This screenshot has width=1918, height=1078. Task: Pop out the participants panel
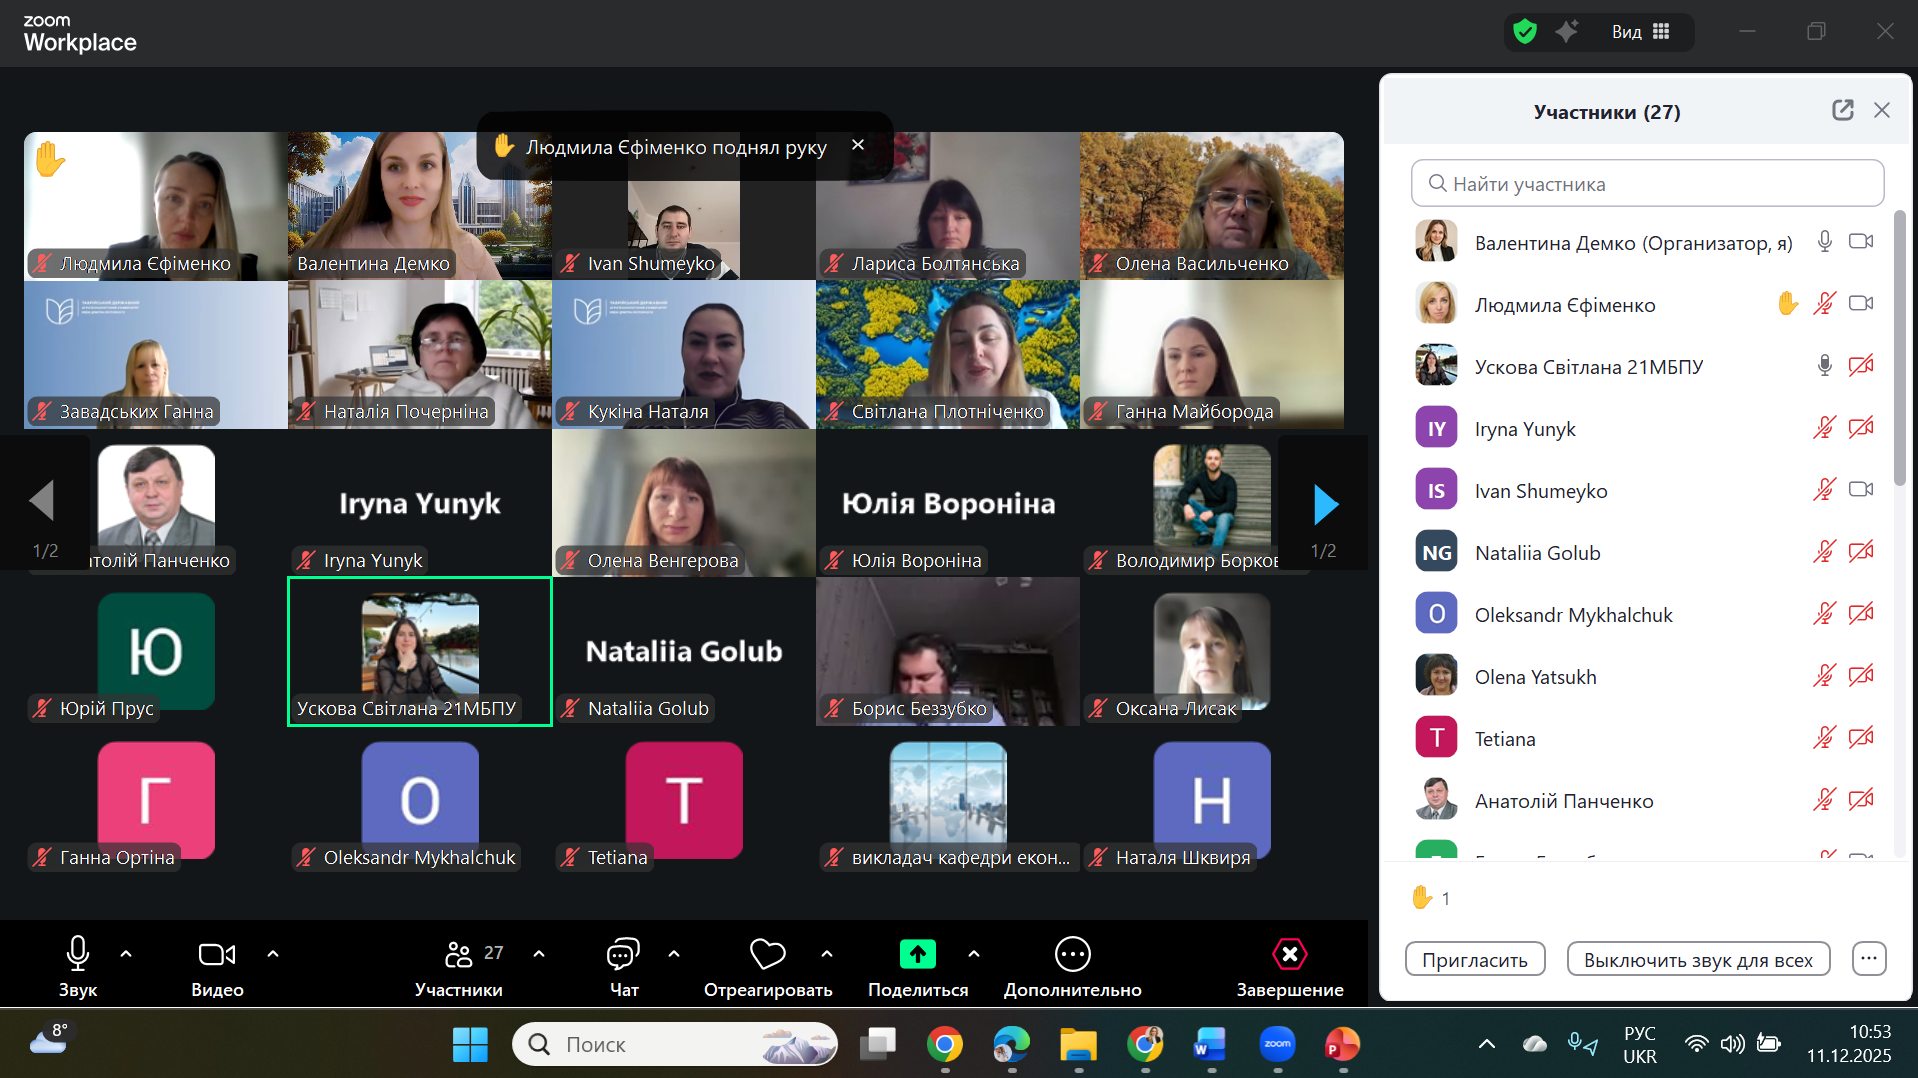[x=1842, y=111]
